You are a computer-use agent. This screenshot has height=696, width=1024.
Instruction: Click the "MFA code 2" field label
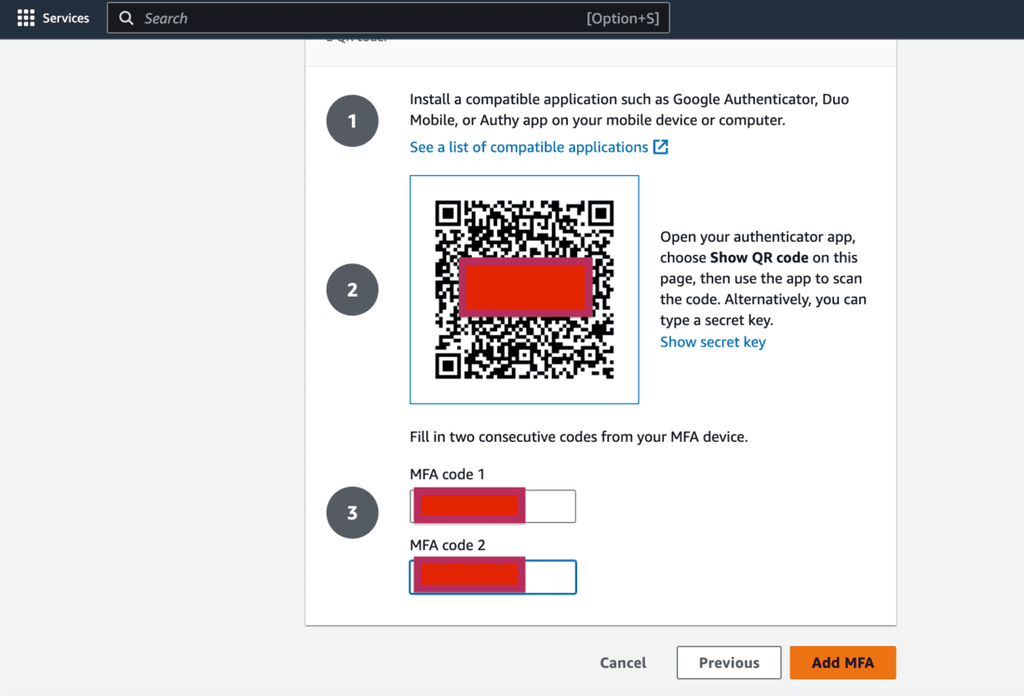tap(447, 545)
